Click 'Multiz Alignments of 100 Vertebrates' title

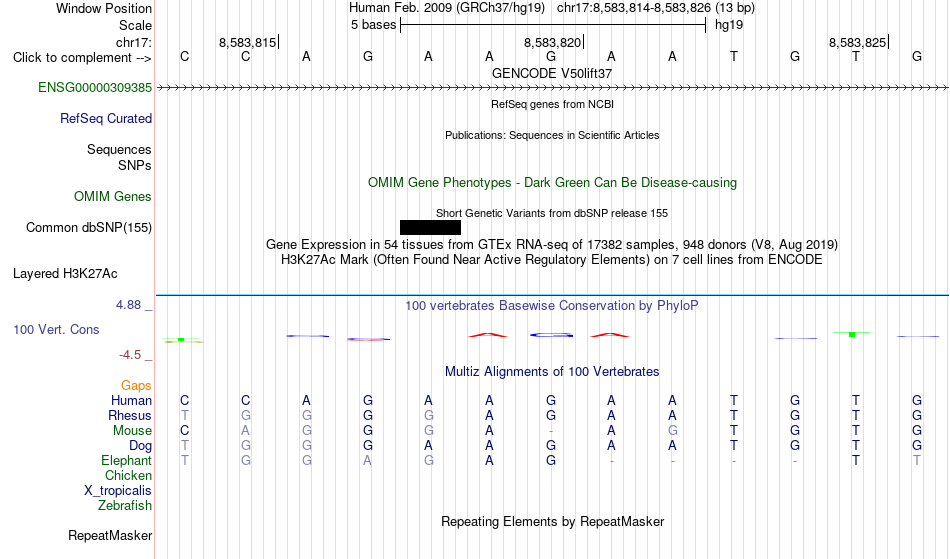pos(552,372)
